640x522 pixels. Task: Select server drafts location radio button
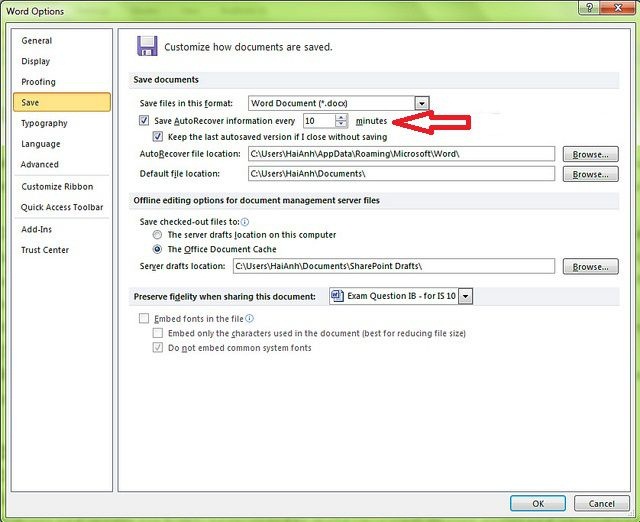tap(158, 235)
